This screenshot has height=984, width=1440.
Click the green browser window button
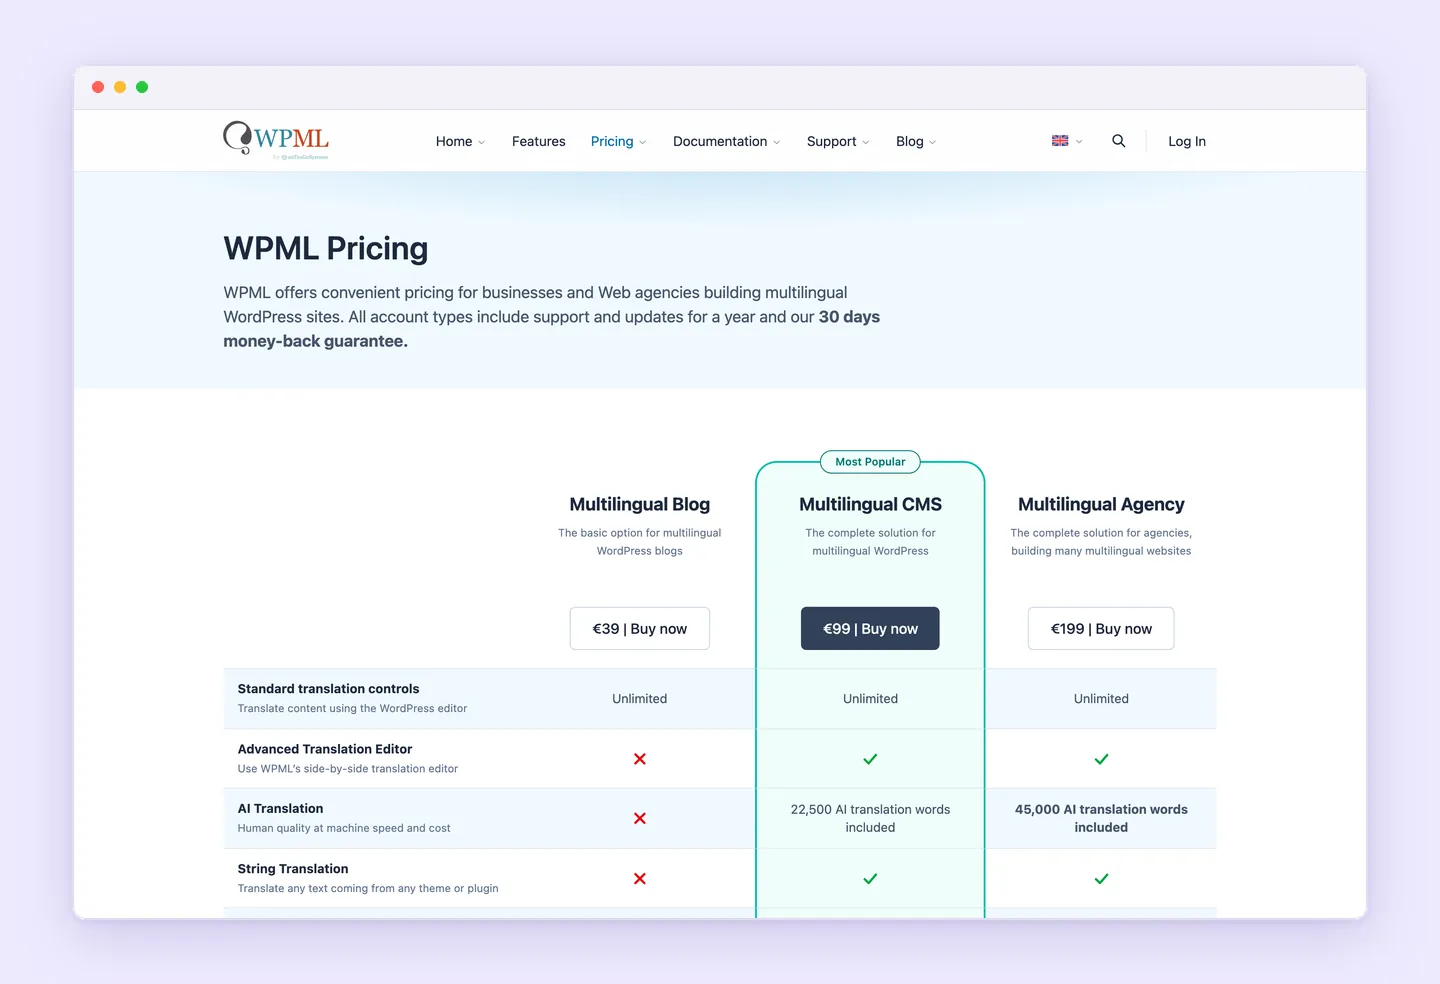[x=142, y=87]
